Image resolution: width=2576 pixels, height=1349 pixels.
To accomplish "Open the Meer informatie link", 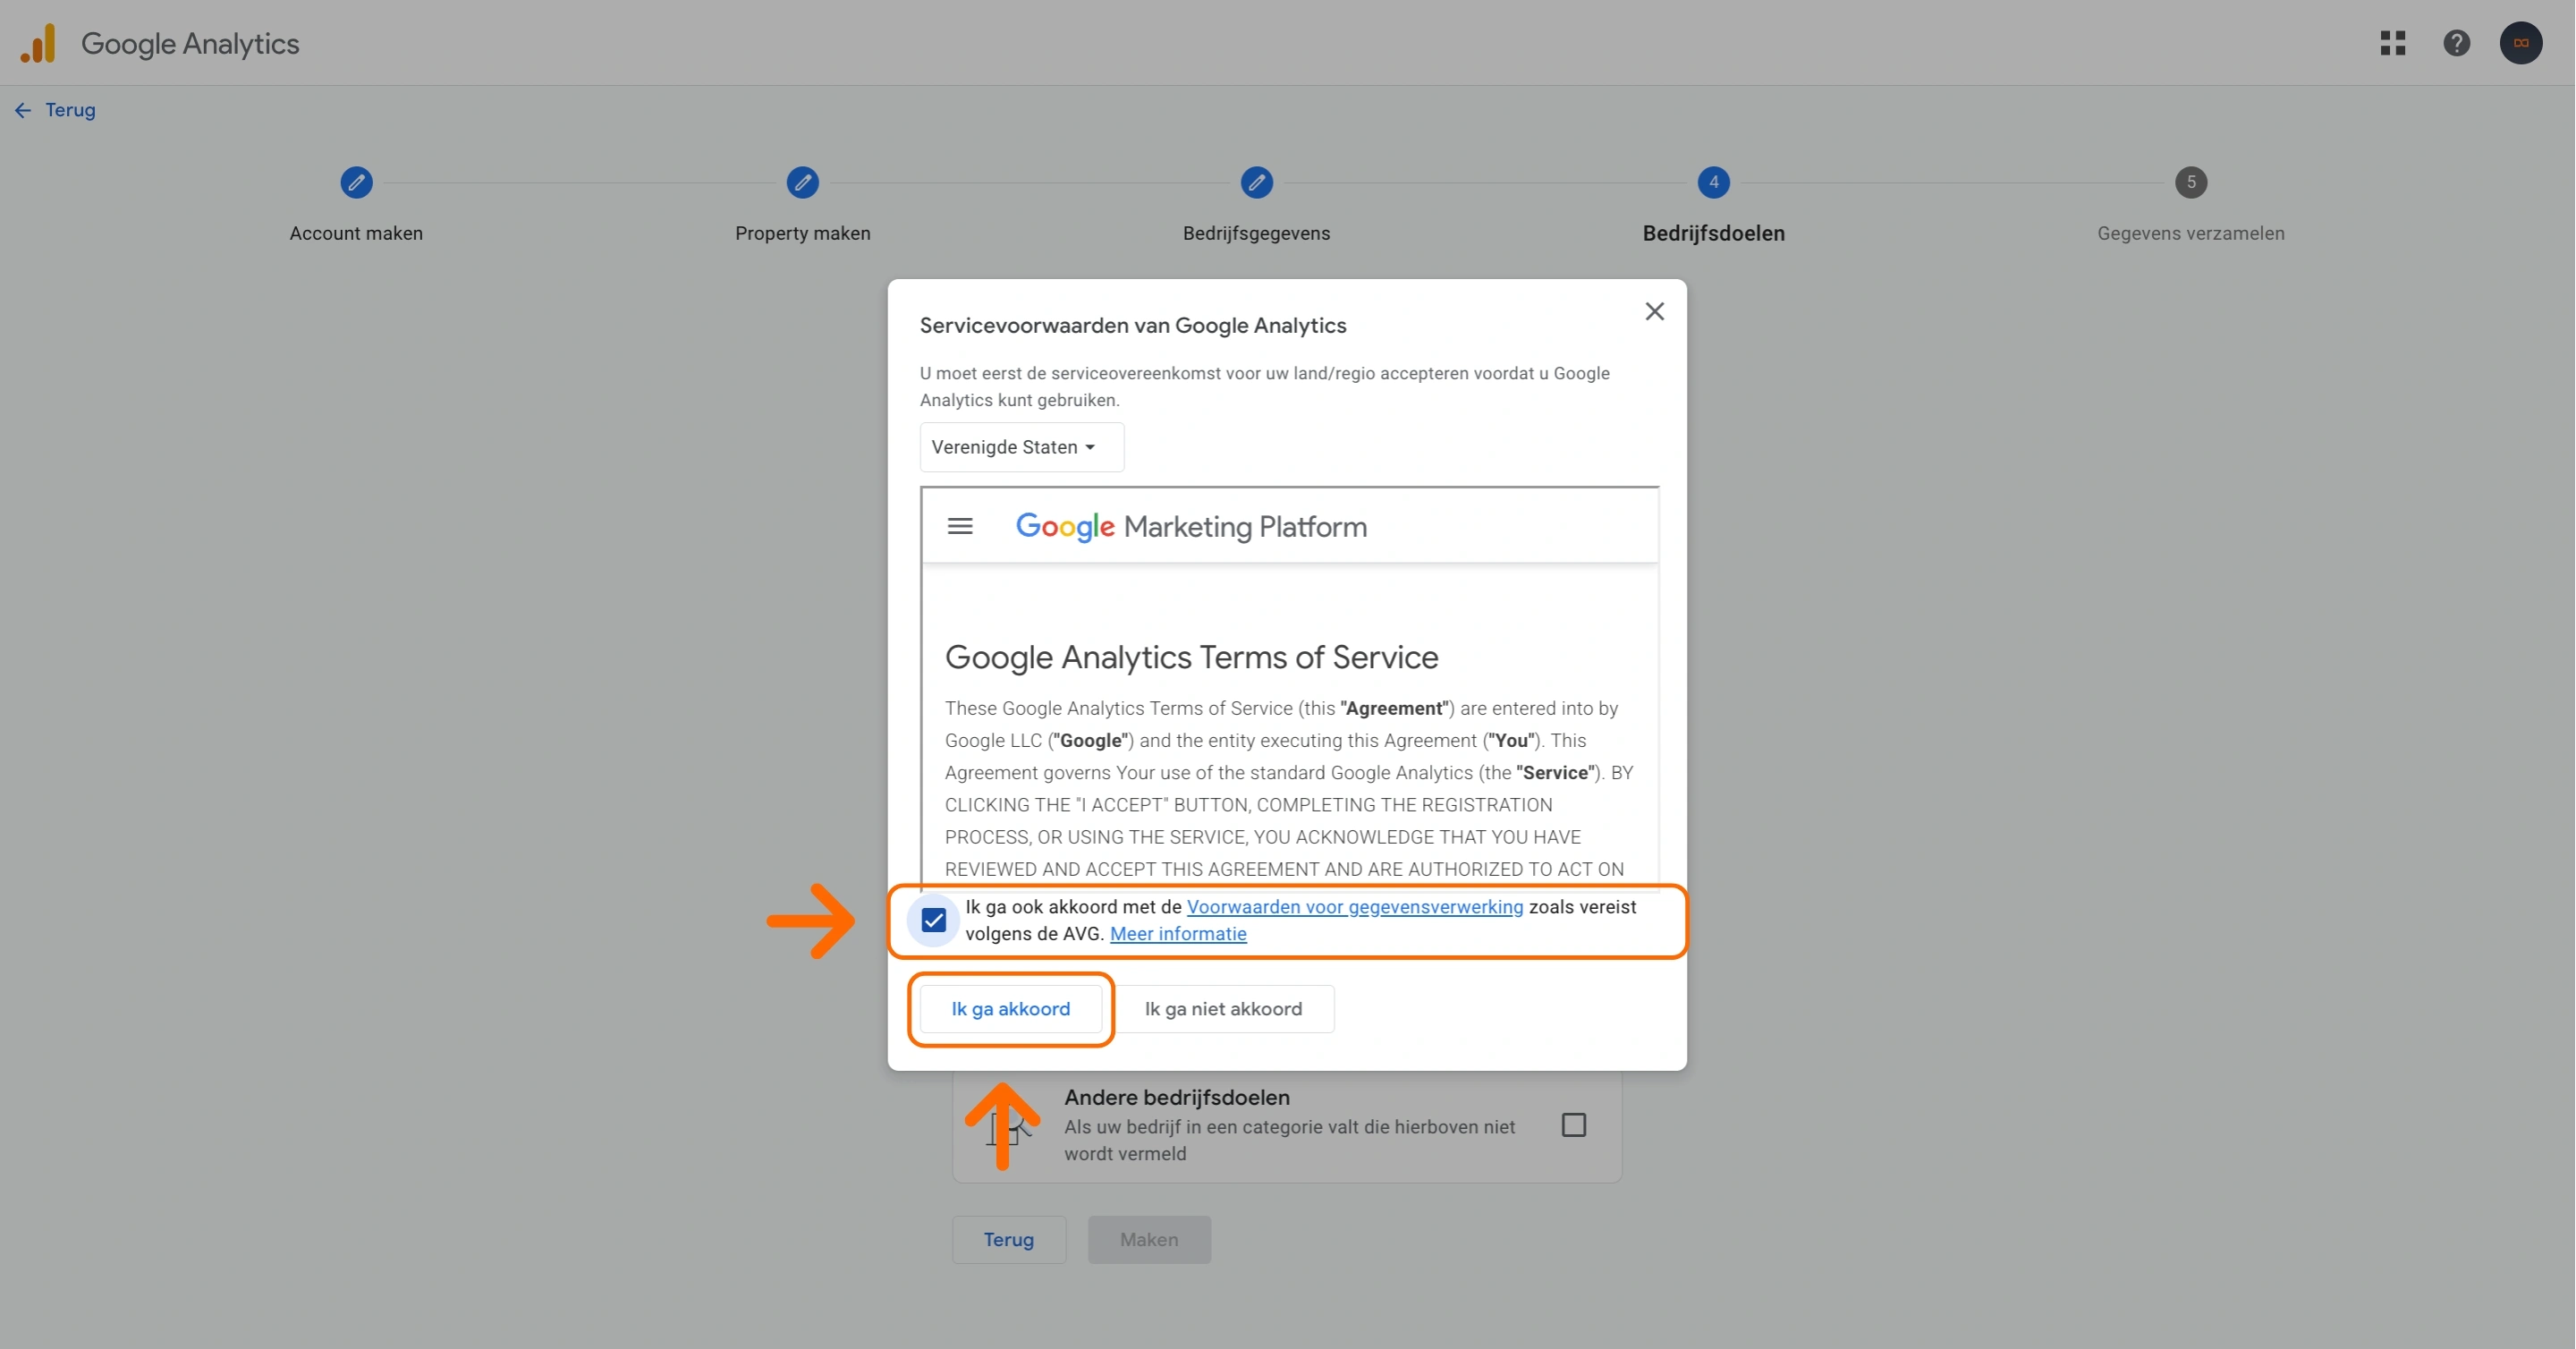I will [1177, 933].
